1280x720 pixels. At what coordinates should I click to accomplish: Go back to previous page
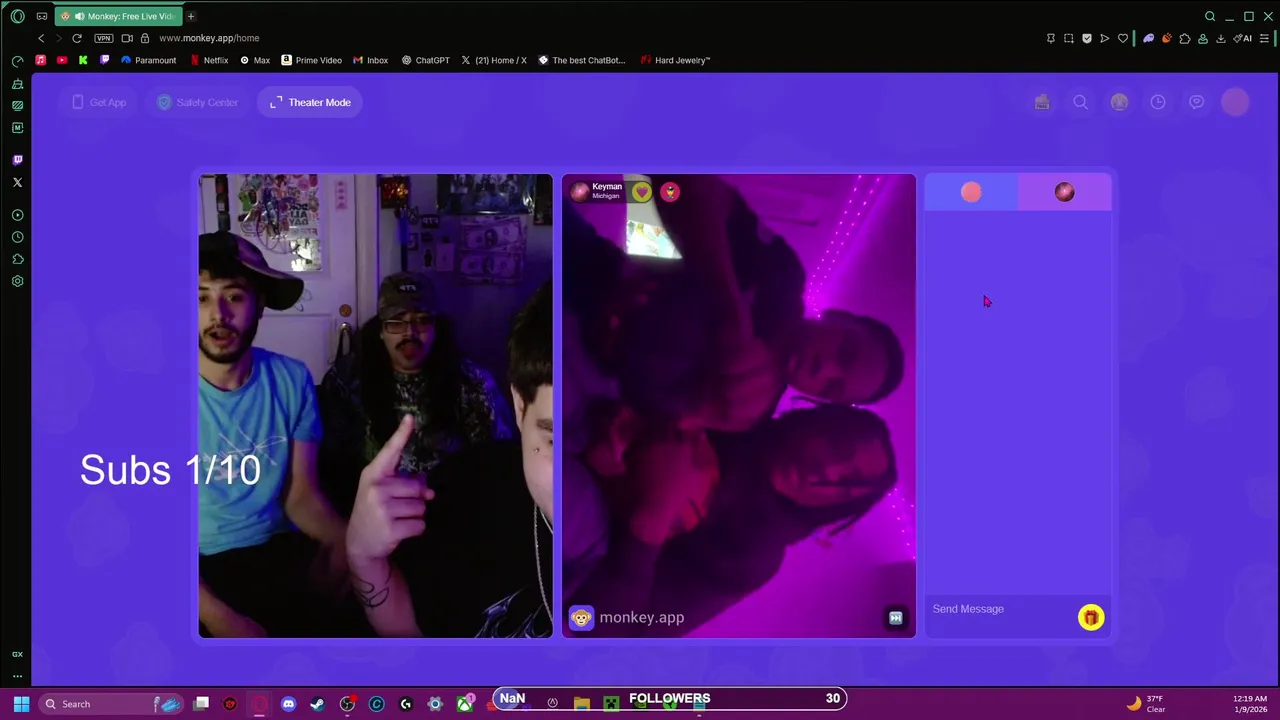41,38
